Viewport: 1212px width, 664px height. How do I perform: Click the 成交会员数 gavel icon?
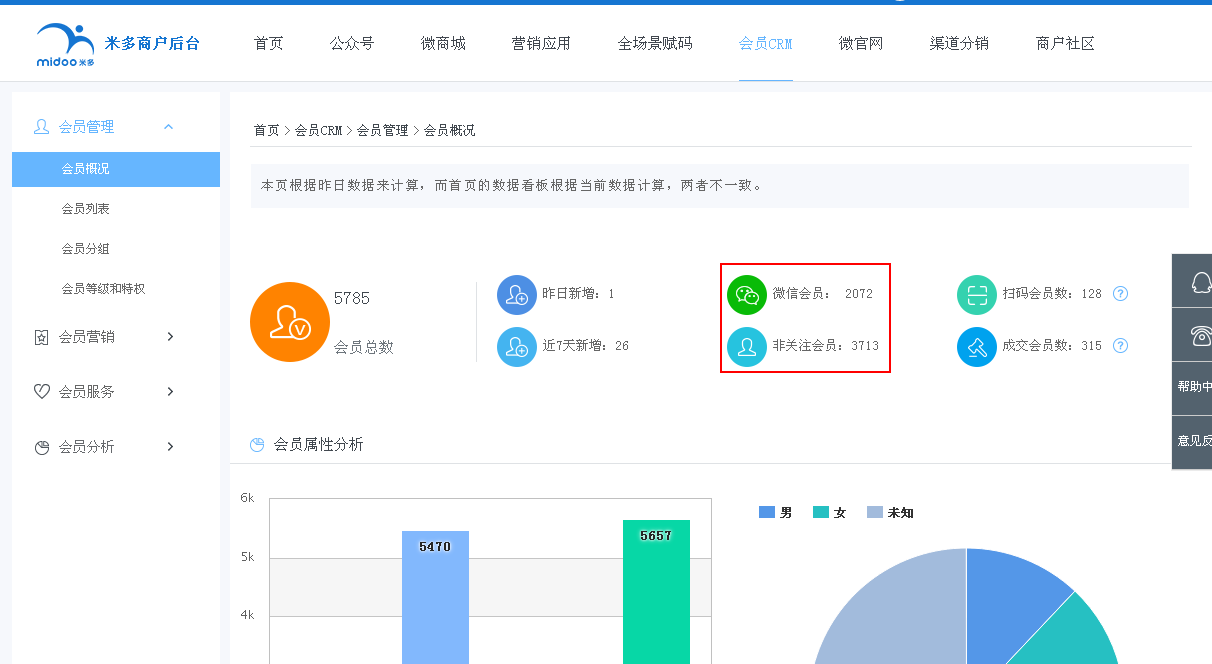pyautogui.click(x=977, y=347)
